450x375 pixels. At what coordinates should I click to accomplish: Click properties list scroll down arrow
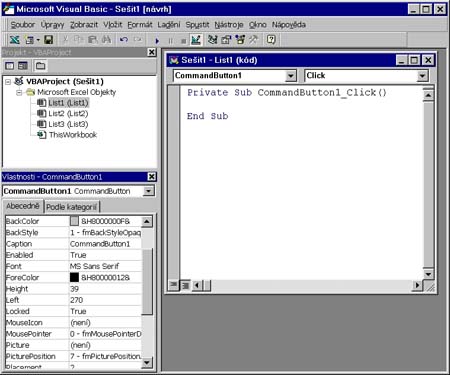click(147, 362)
